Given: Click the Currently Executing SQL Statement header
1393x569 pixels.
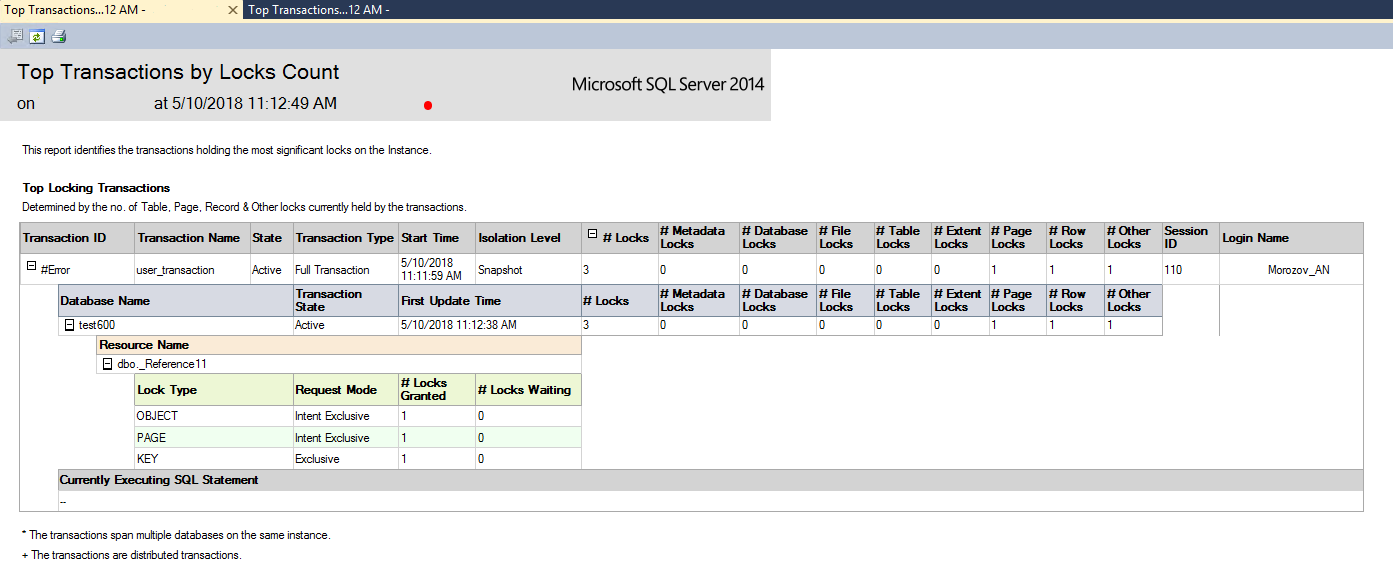Looking at the screenshot, I should (159, 480).
